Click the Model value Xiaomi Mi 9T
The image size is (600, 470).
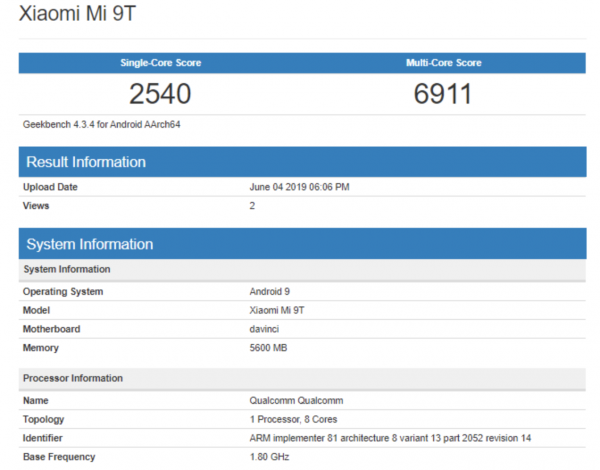click(x=277, y=310)
